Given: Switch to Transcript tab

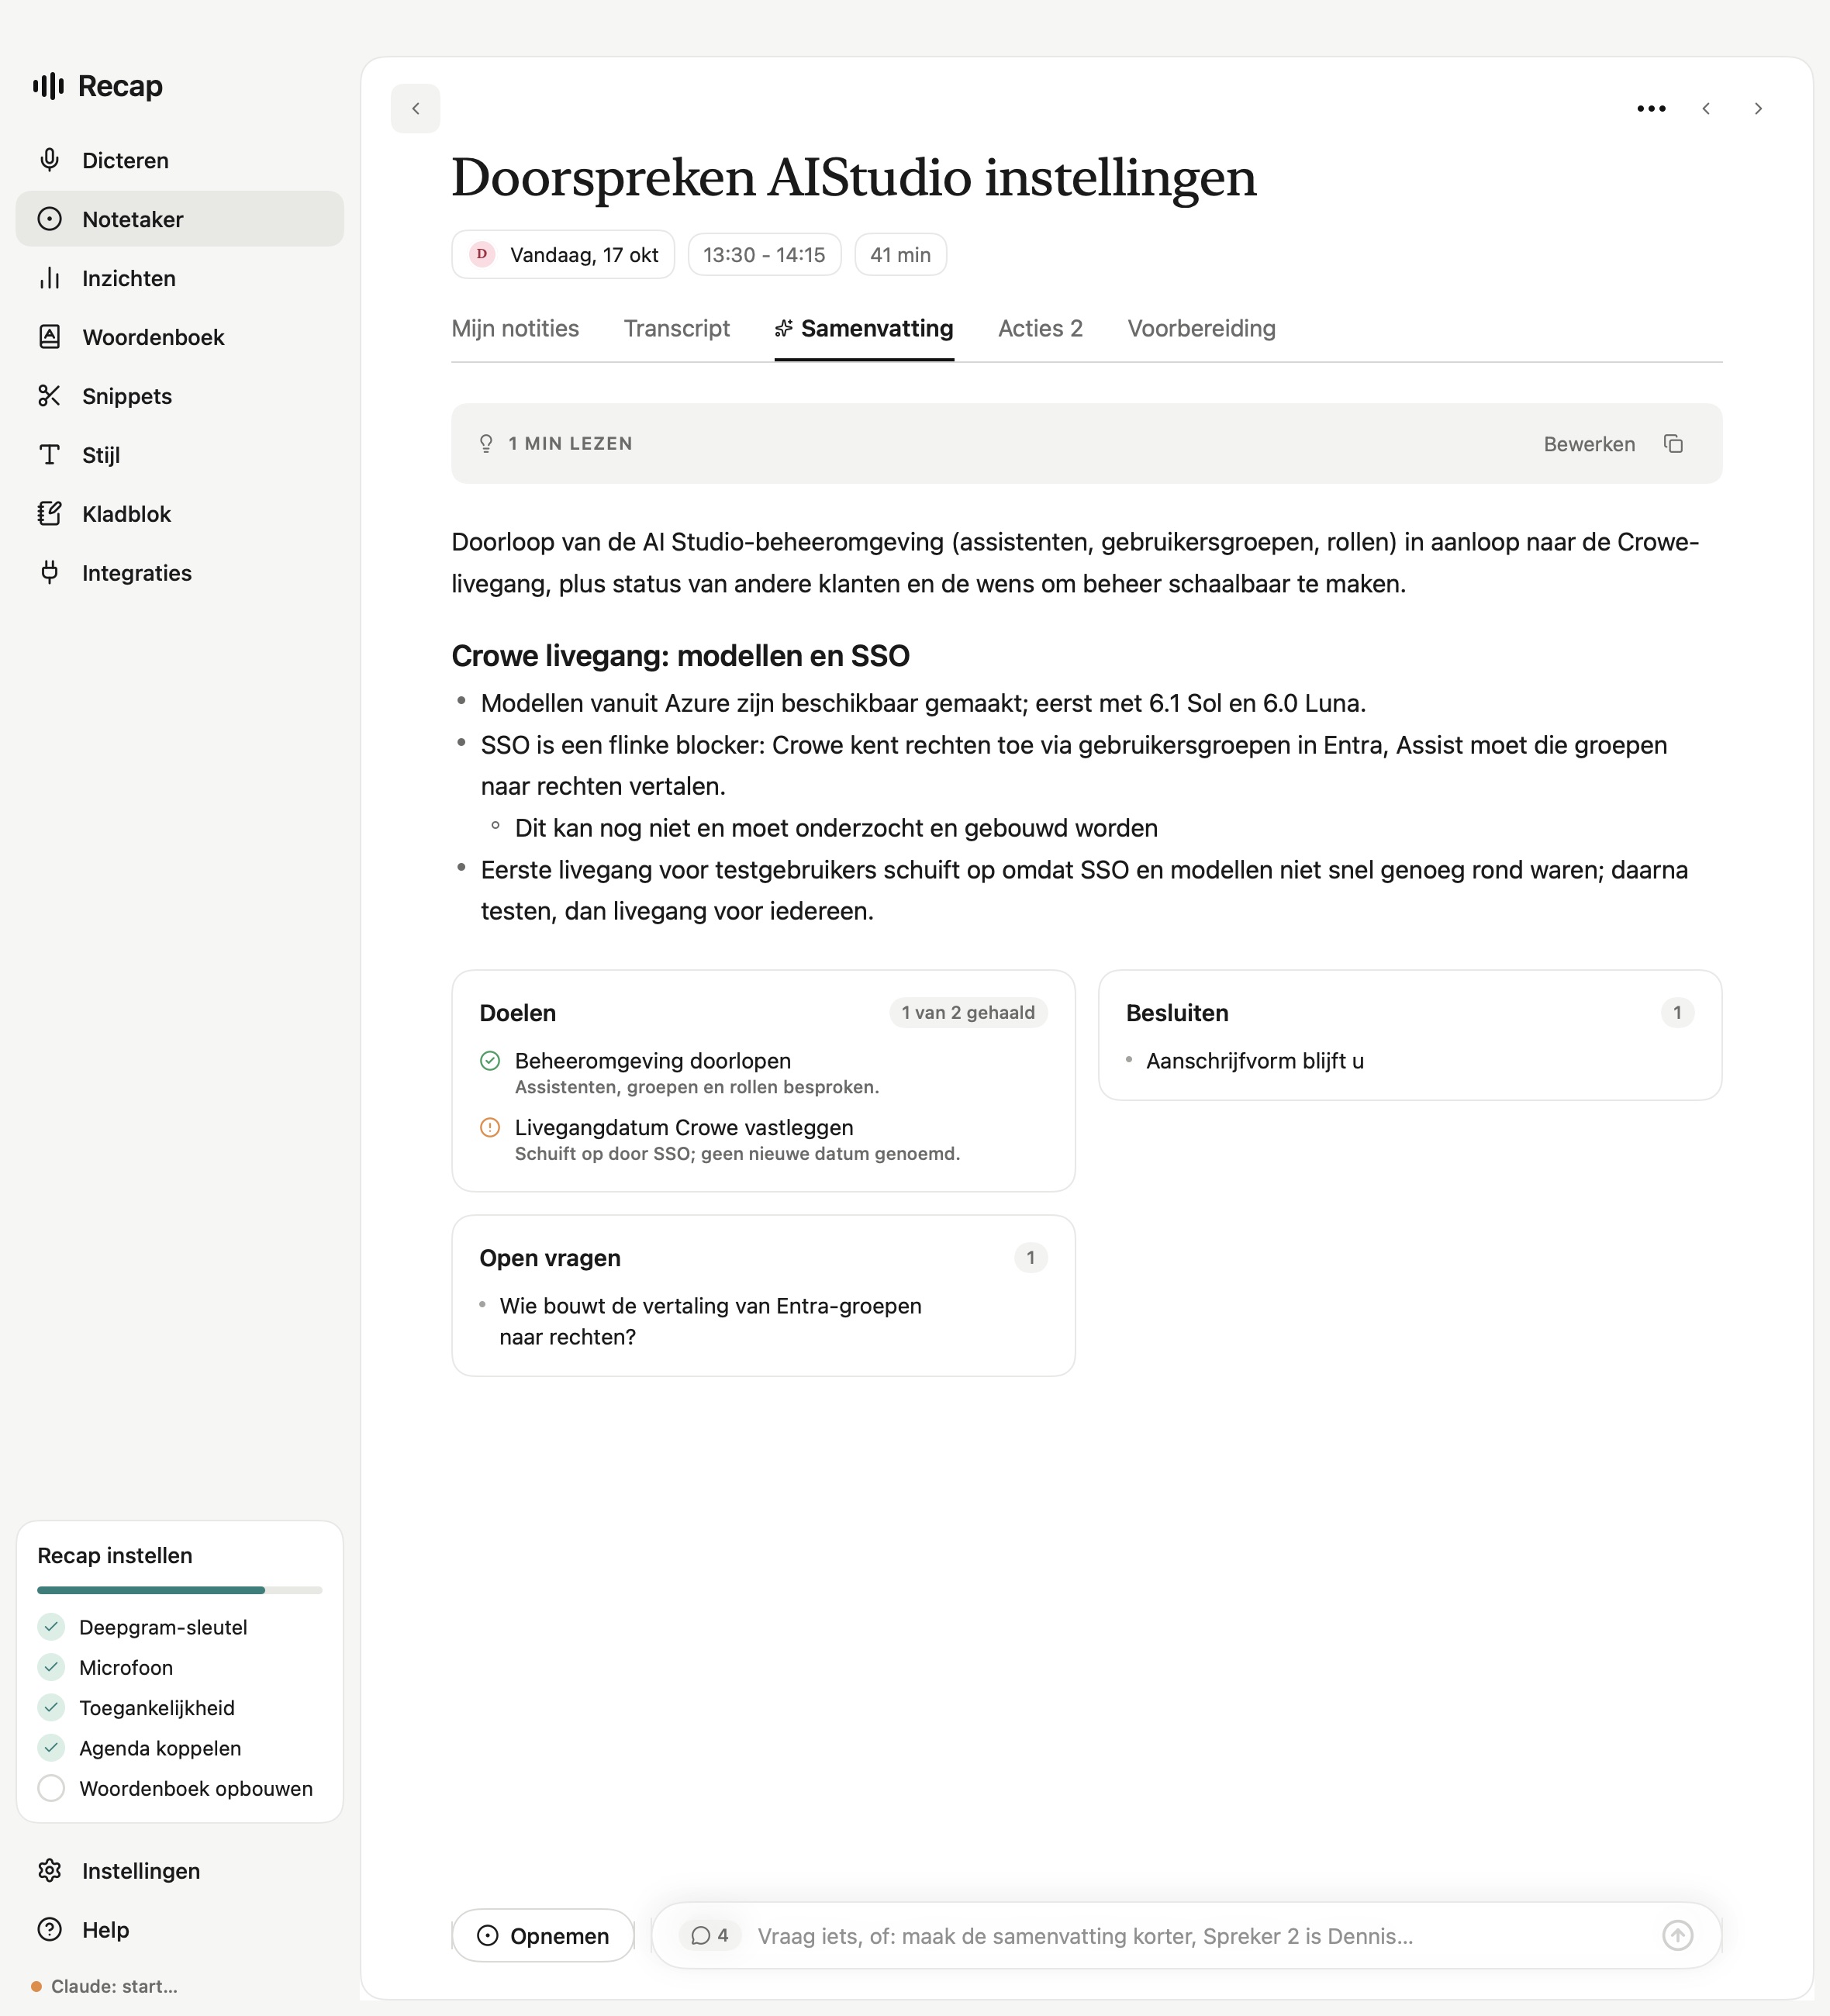Looking at the screenshot, I should coord(677,329).
